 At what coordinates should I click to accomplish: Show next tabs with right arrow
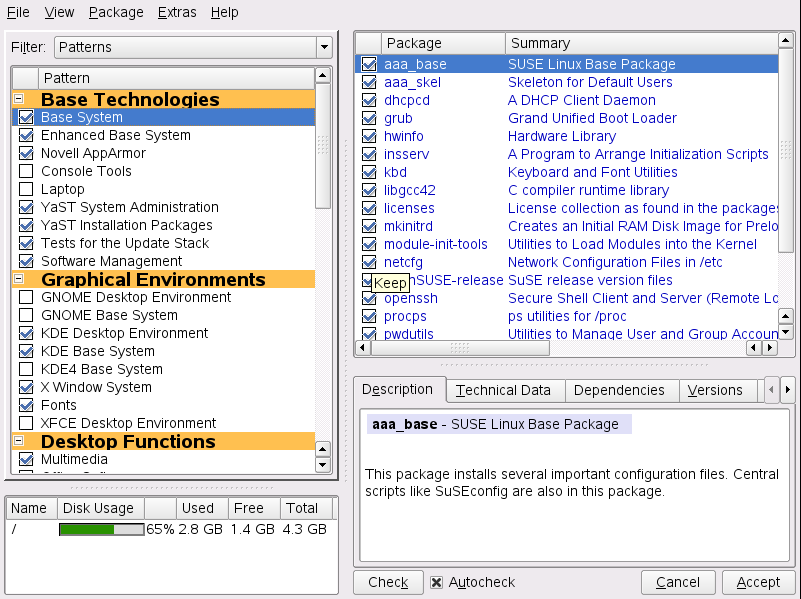point(787,390)
